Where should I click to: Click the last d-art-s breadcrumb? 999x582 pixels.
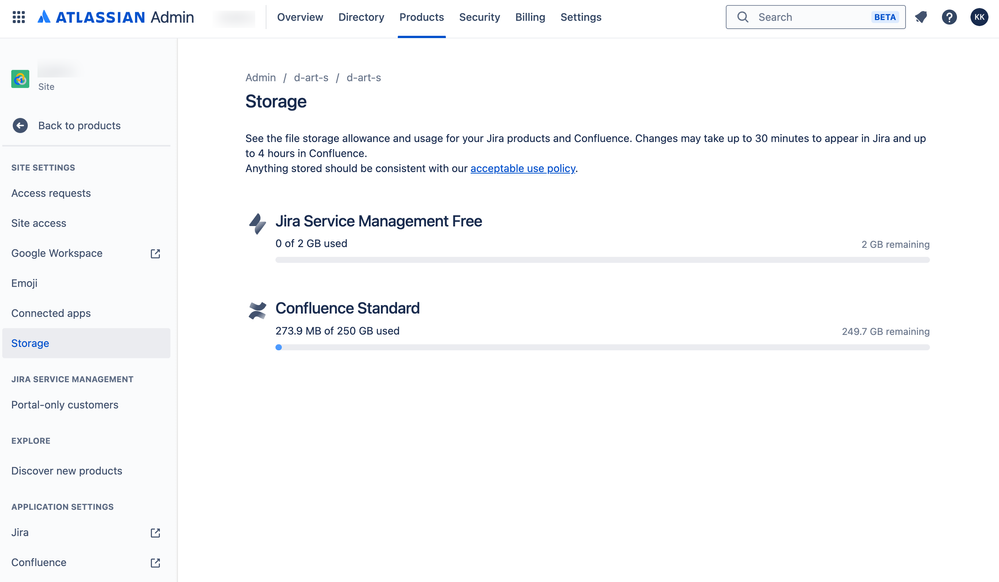pos(364,77)
